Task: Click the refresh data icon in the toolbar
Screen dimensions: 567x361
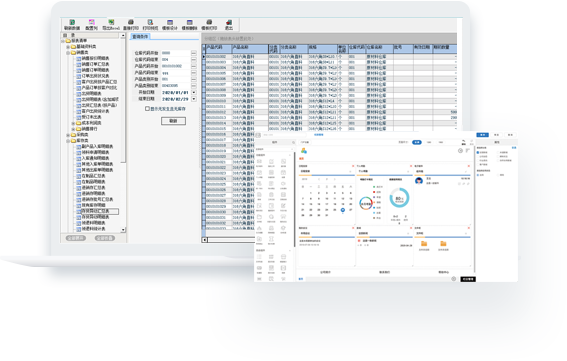Action: 72,22
